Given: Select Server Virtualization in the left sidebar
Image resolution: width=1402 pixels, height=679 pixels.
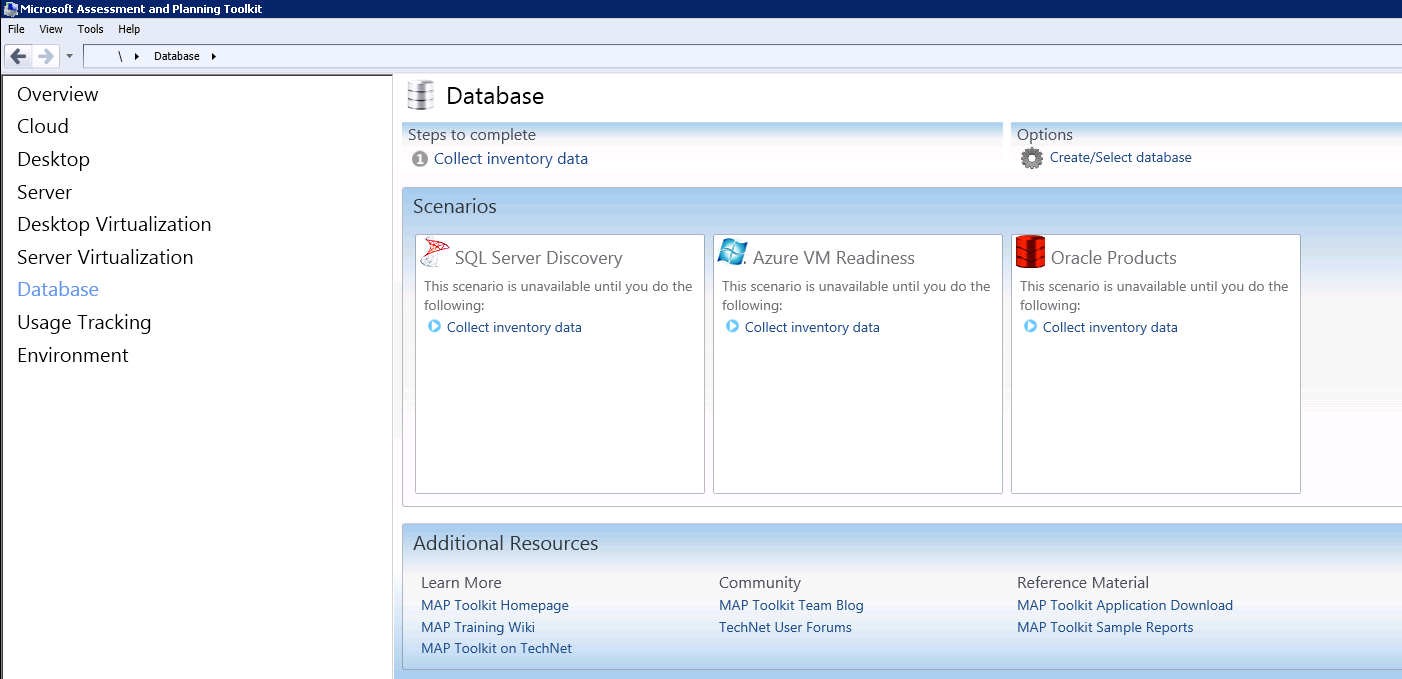Looking at the screenshot, I should [105, 257].
